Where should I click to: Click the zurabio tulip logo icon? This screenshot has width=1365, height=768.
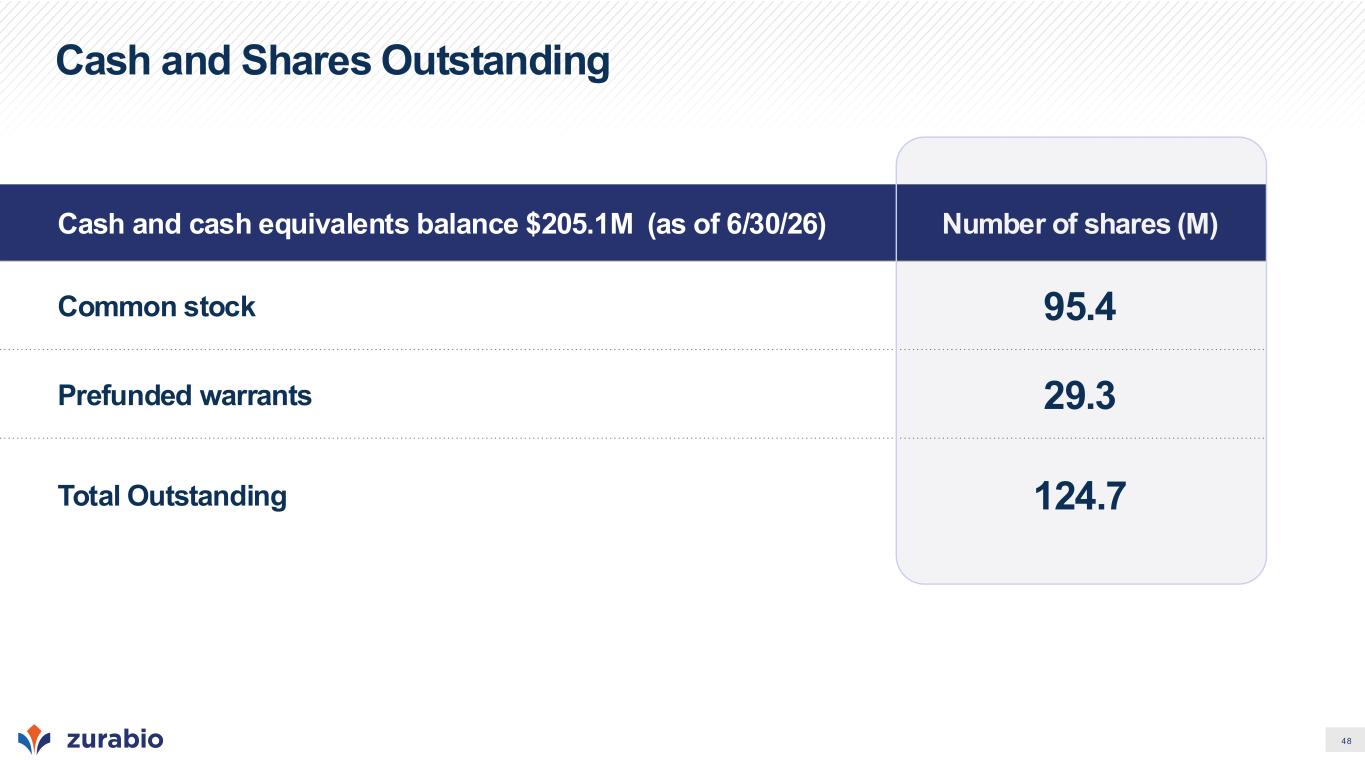34,739
